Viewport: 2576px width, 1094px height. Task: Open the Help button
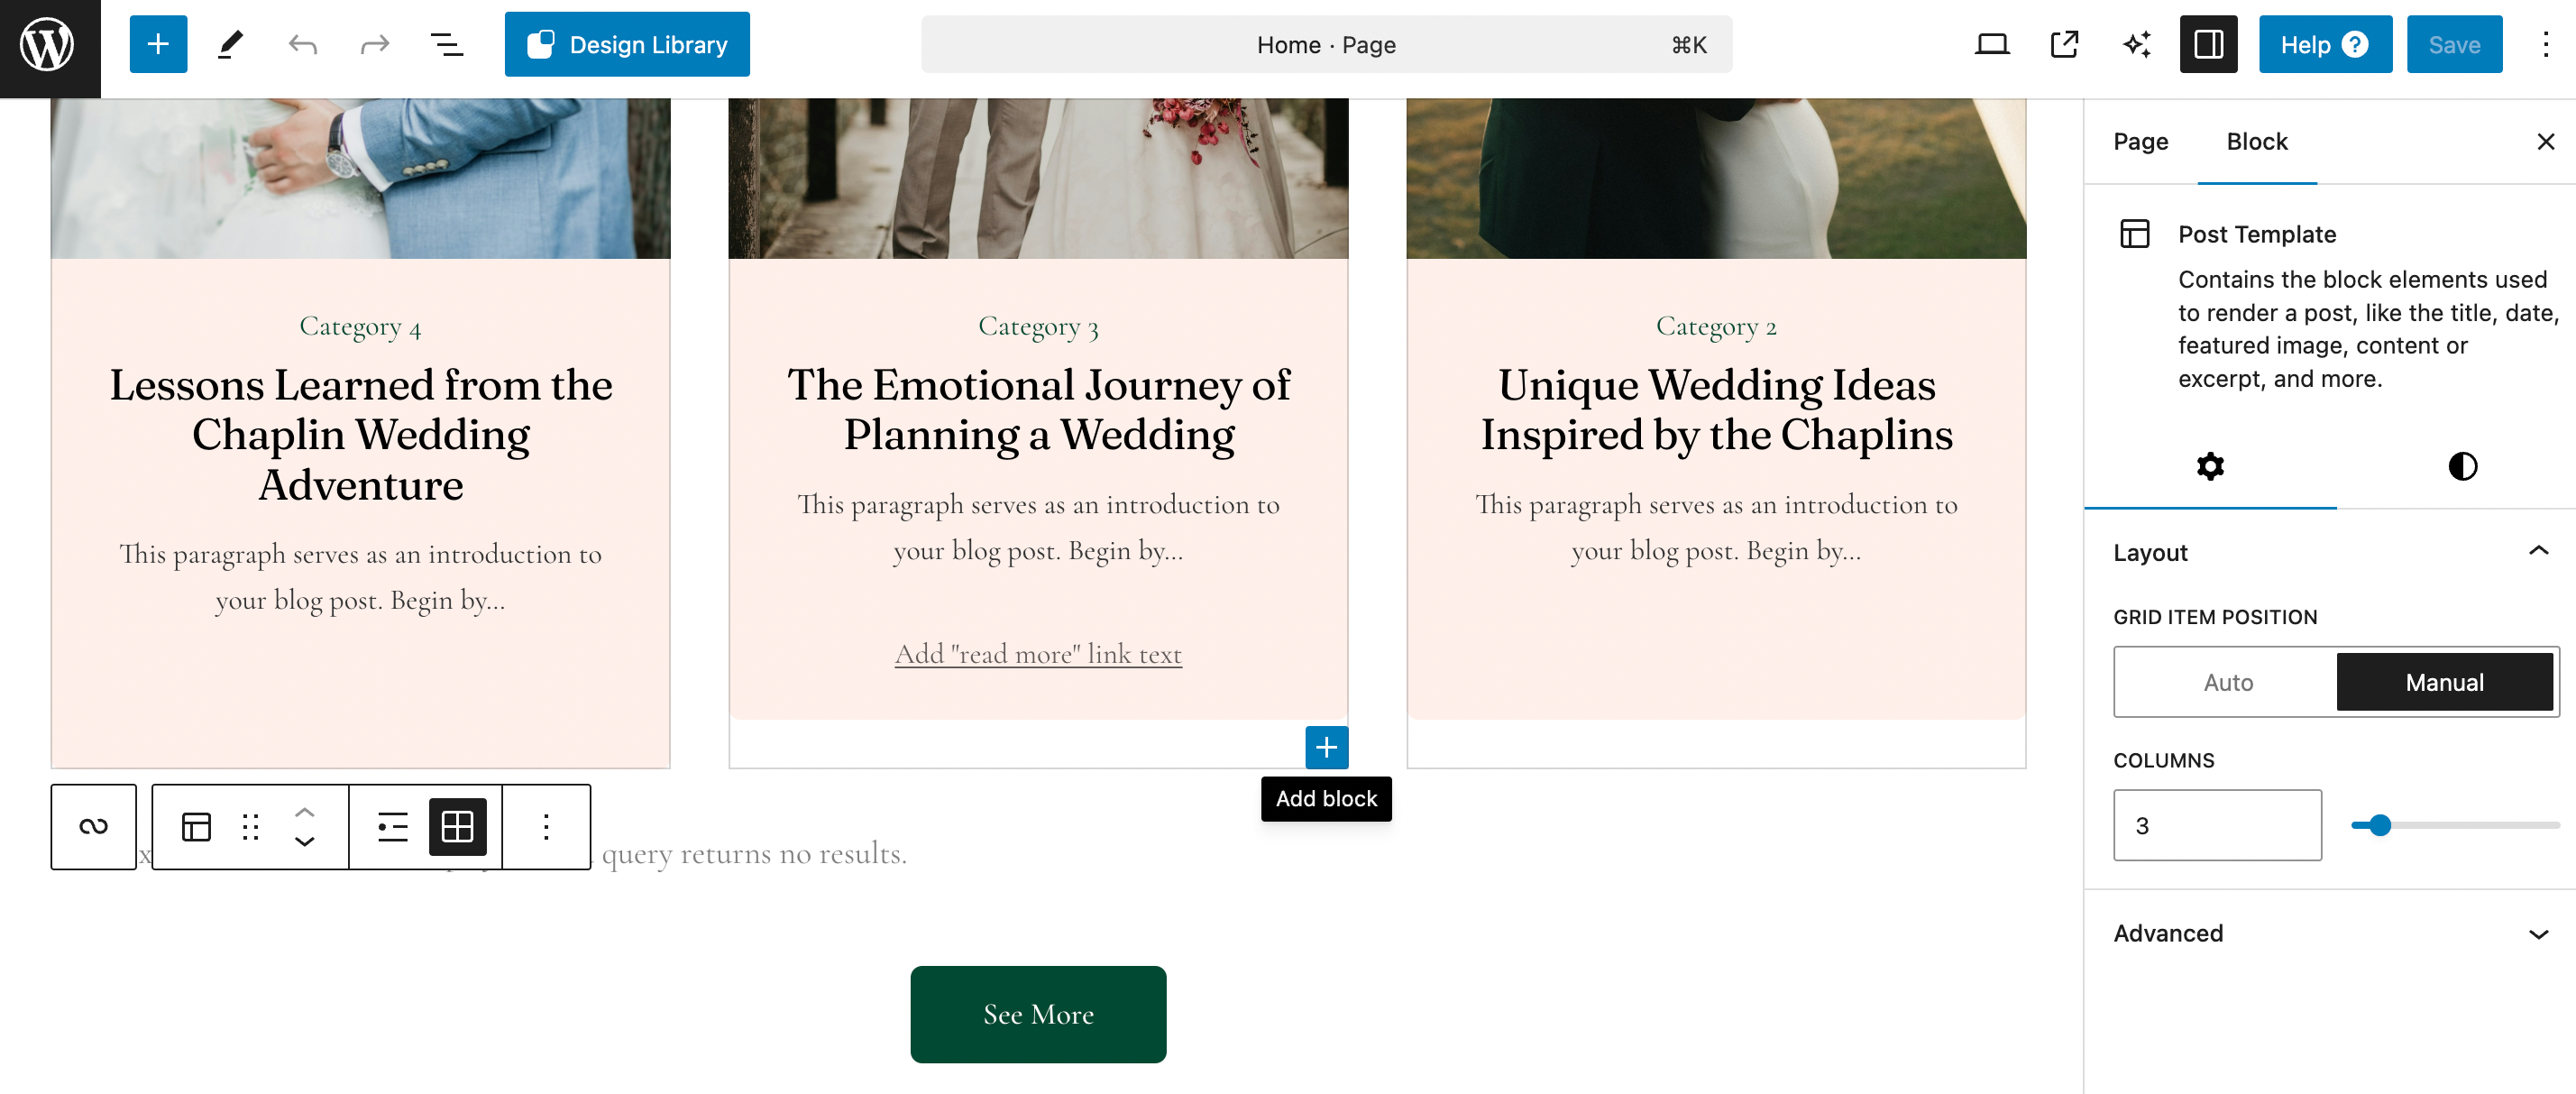click(2324, 44)
